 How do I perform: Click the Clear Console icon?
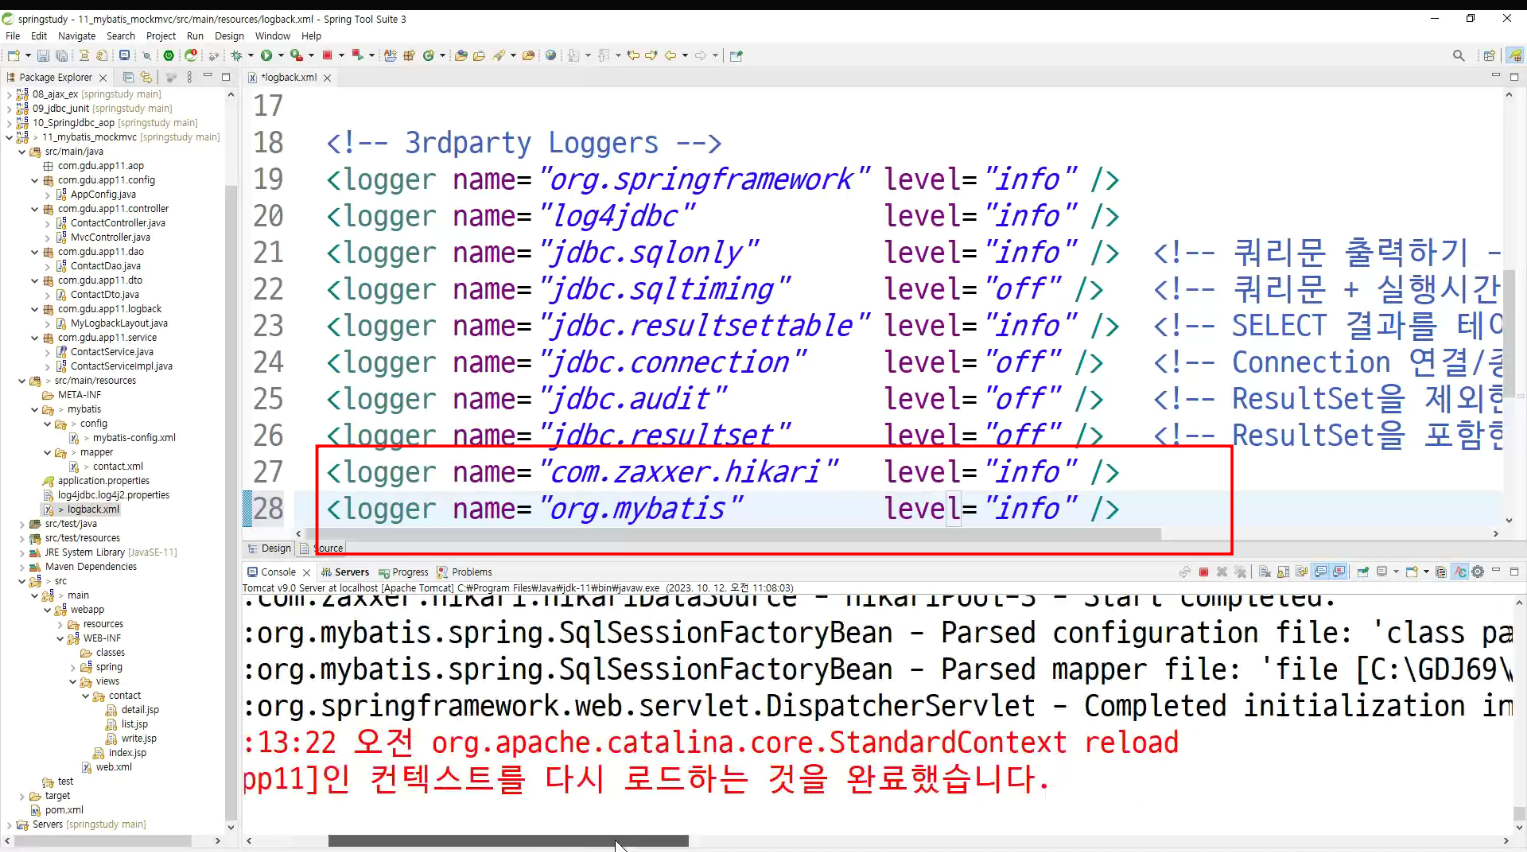coord(1264,572)
